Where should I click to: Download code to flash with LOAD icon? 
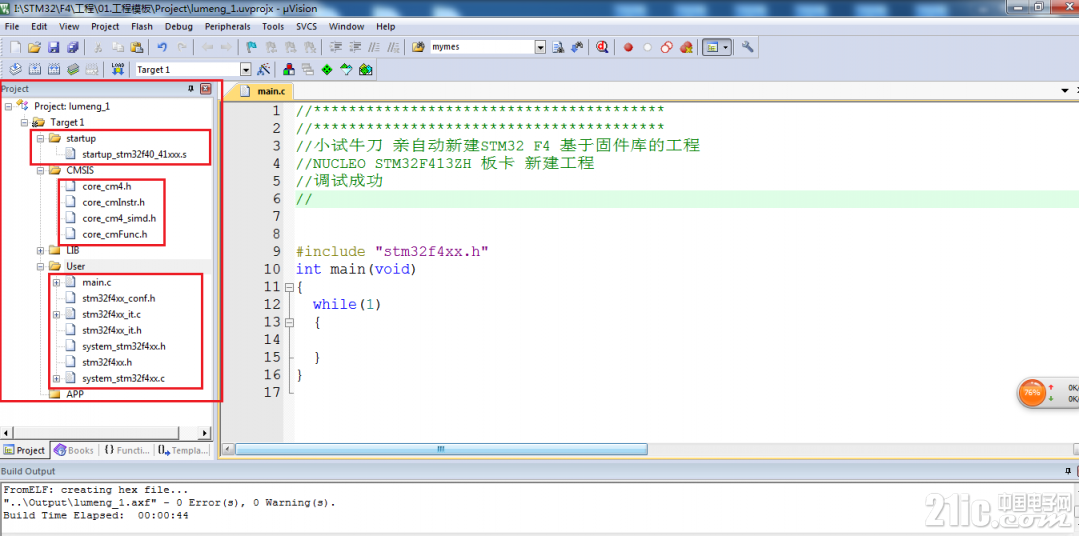tap(118, 69)
